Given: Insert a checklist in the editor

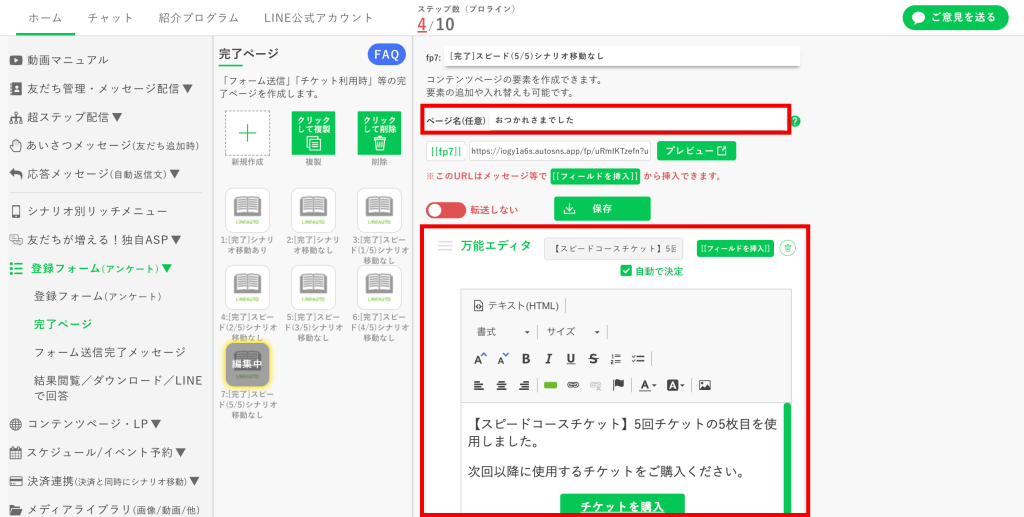Looking at the screenshot, I should (x=638, y=358).
